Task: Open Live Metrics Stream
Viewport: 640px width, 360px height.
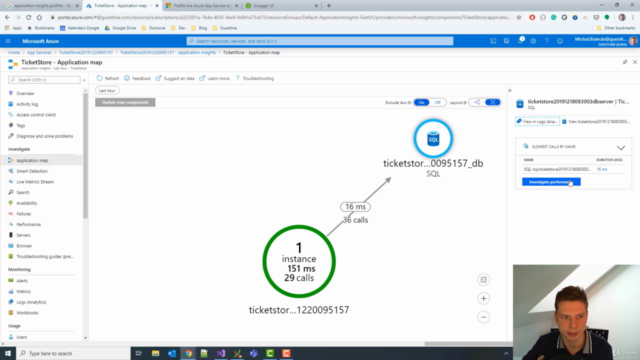Action: tap(35, 182)
